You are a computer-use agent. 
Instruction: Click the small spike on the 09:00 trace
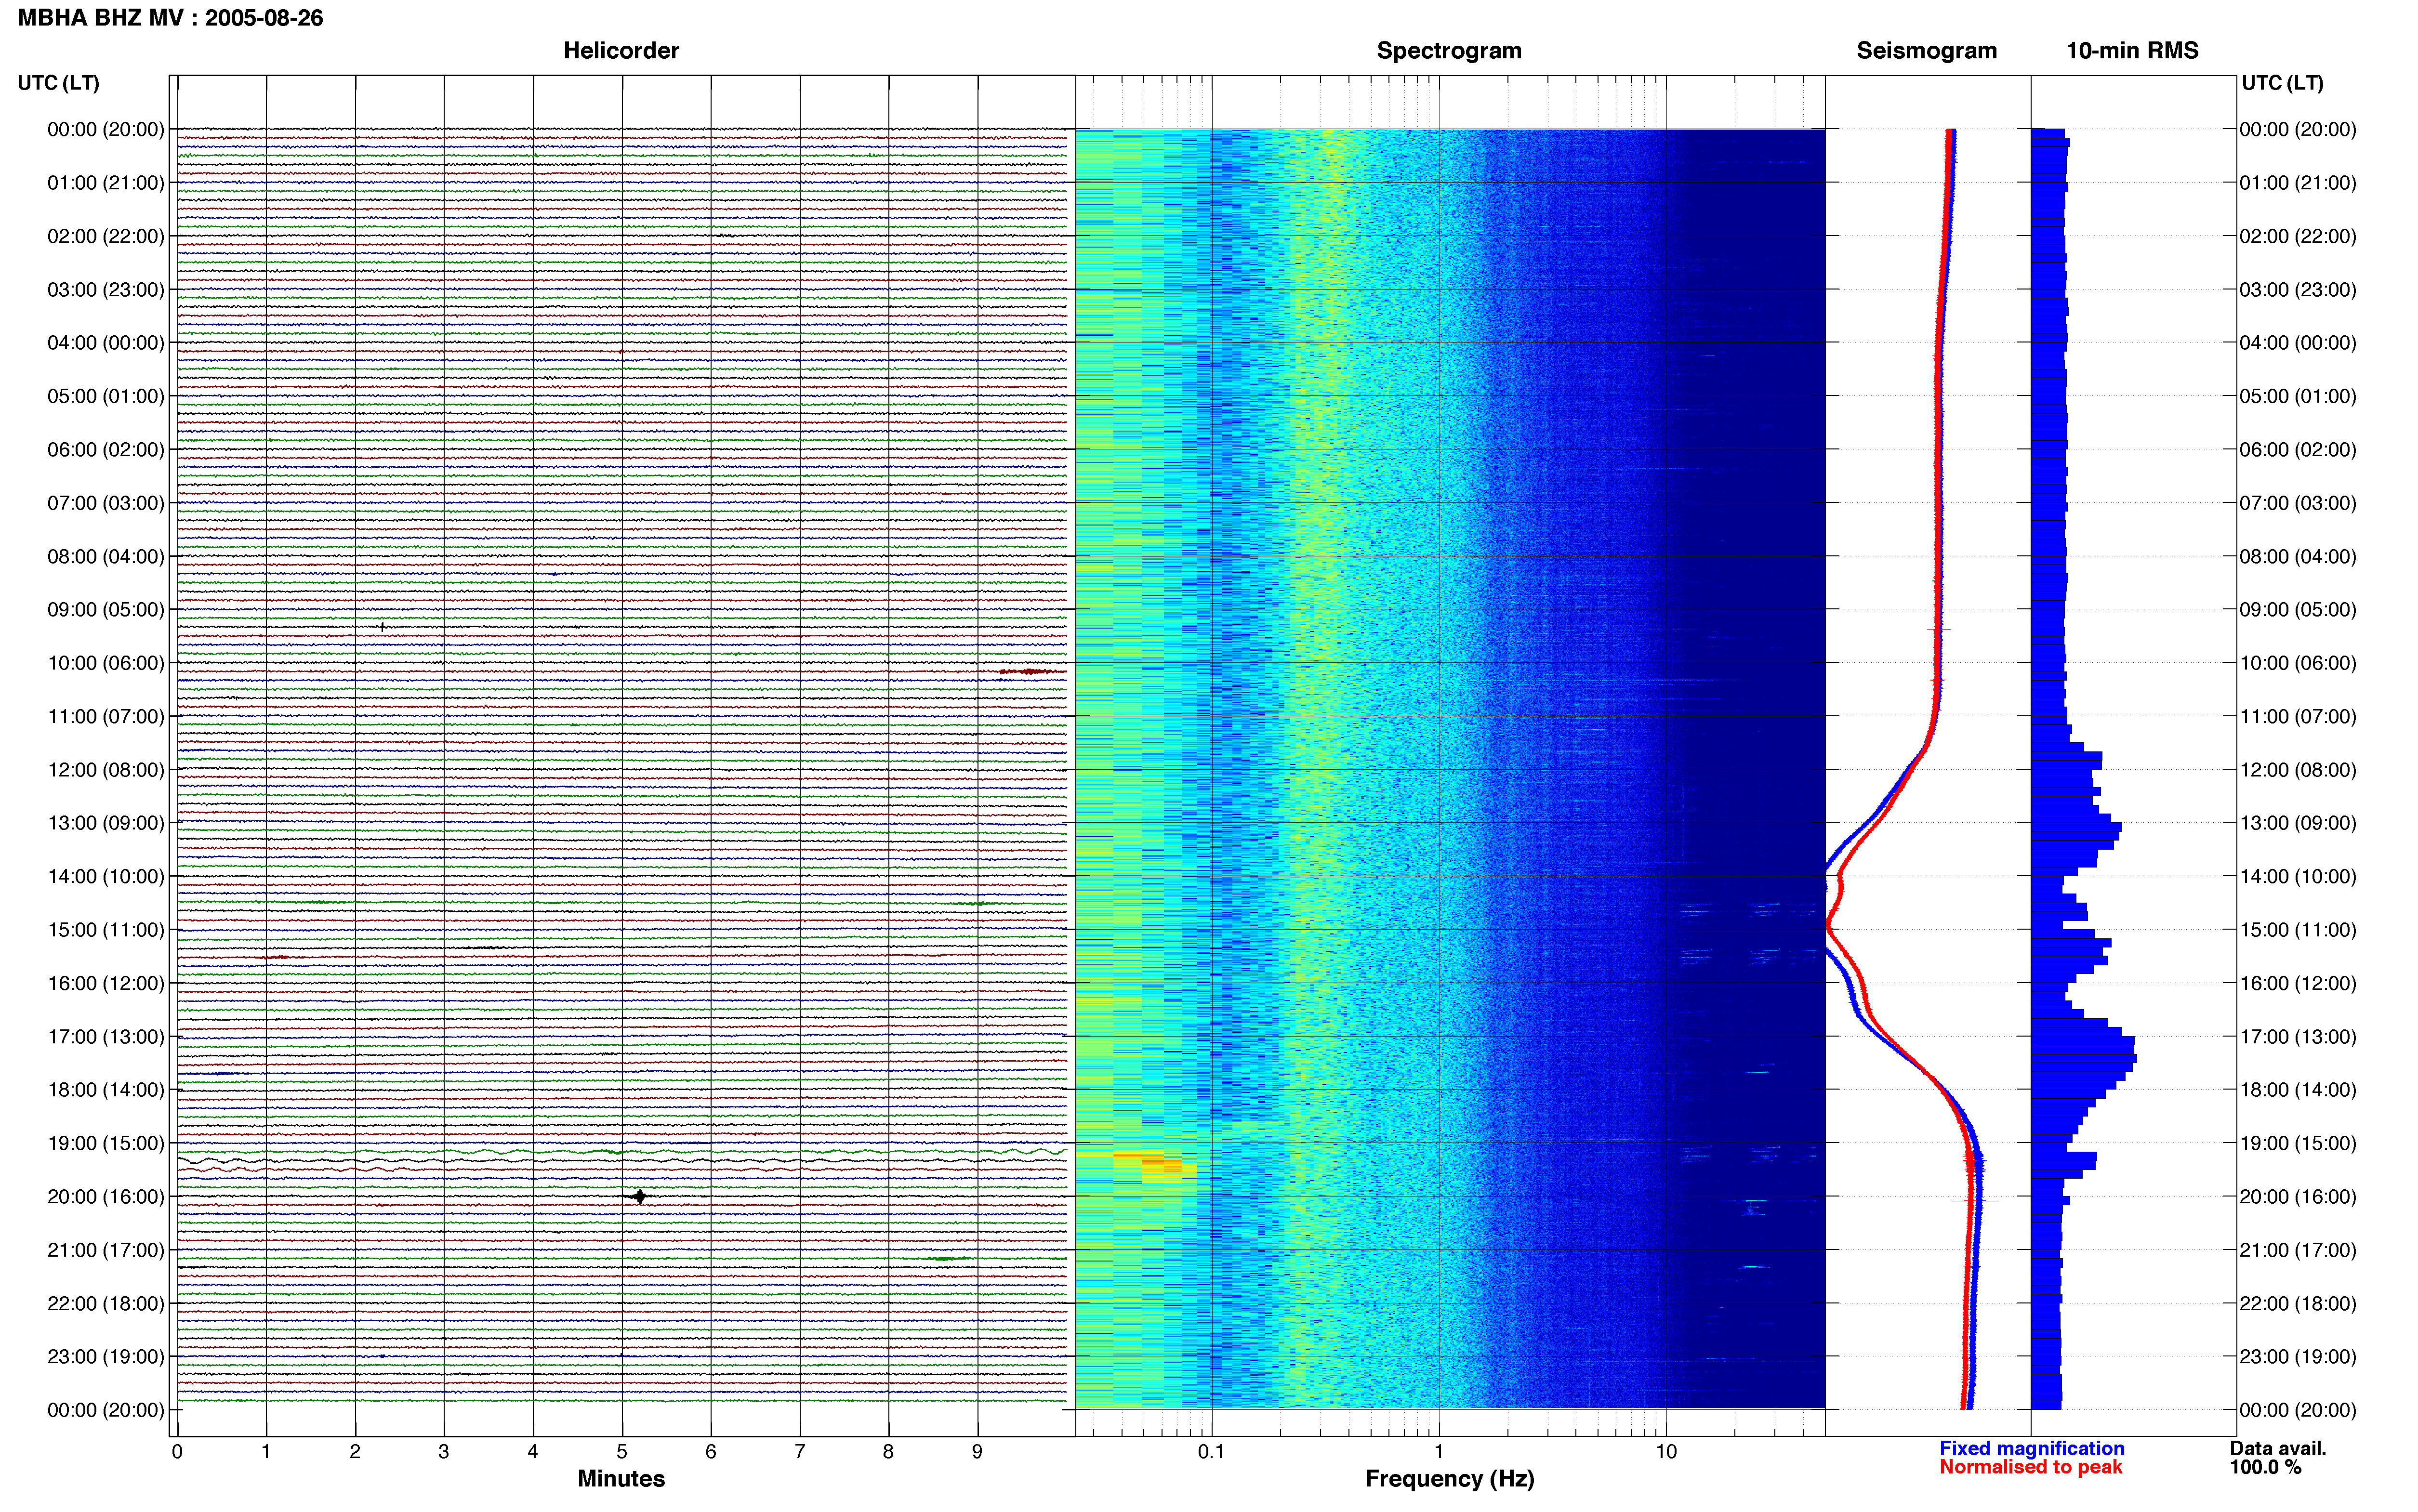[382, 627]
